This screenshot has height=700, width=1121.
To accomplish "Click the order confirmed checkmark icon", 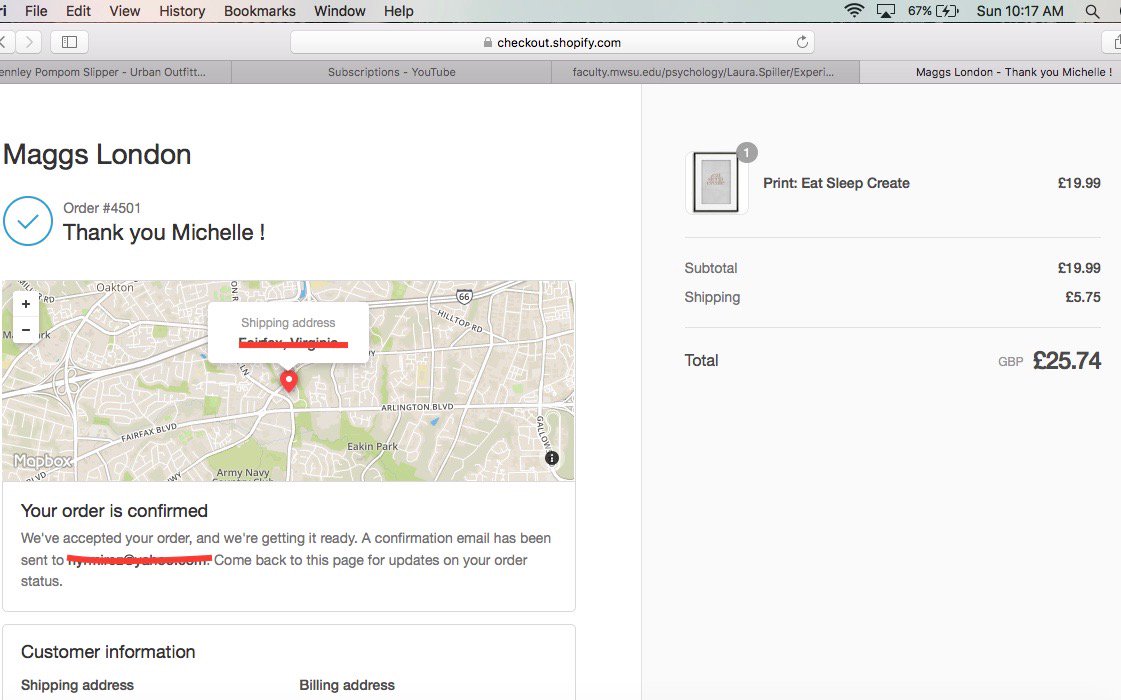I will (x=28, y=221).
